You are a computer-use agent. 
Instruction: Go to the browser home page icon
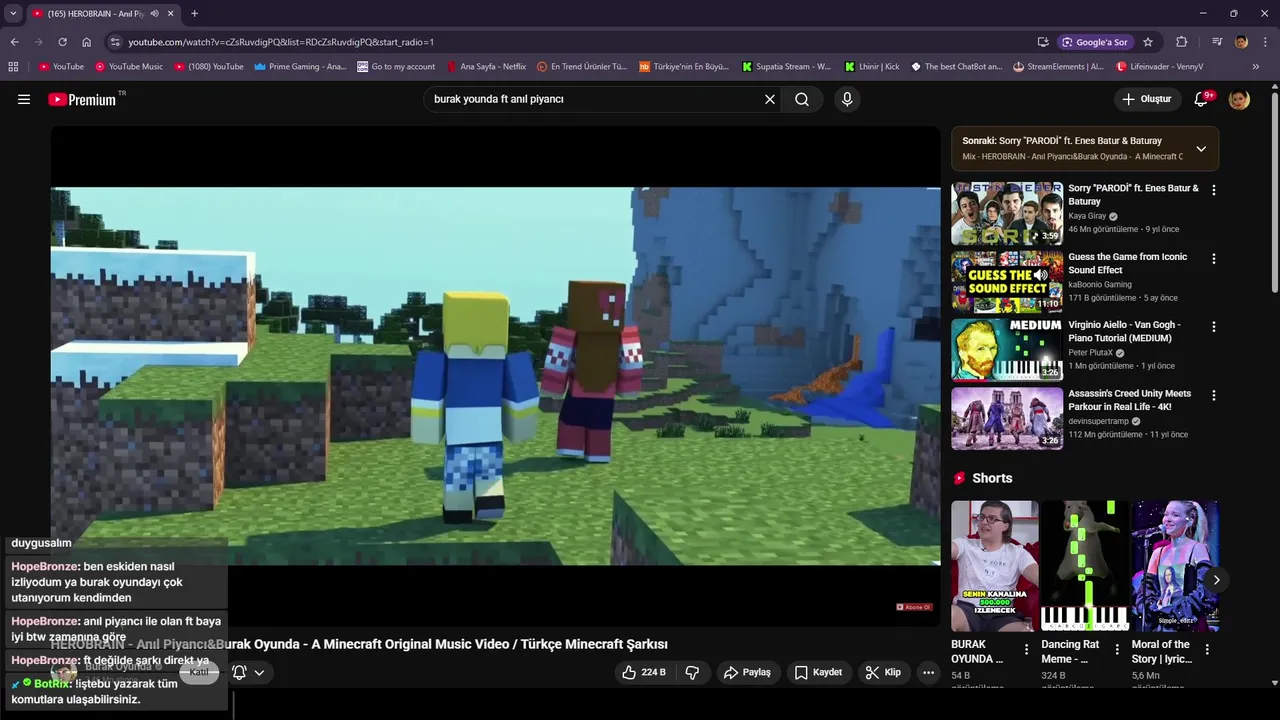[86, 42]
